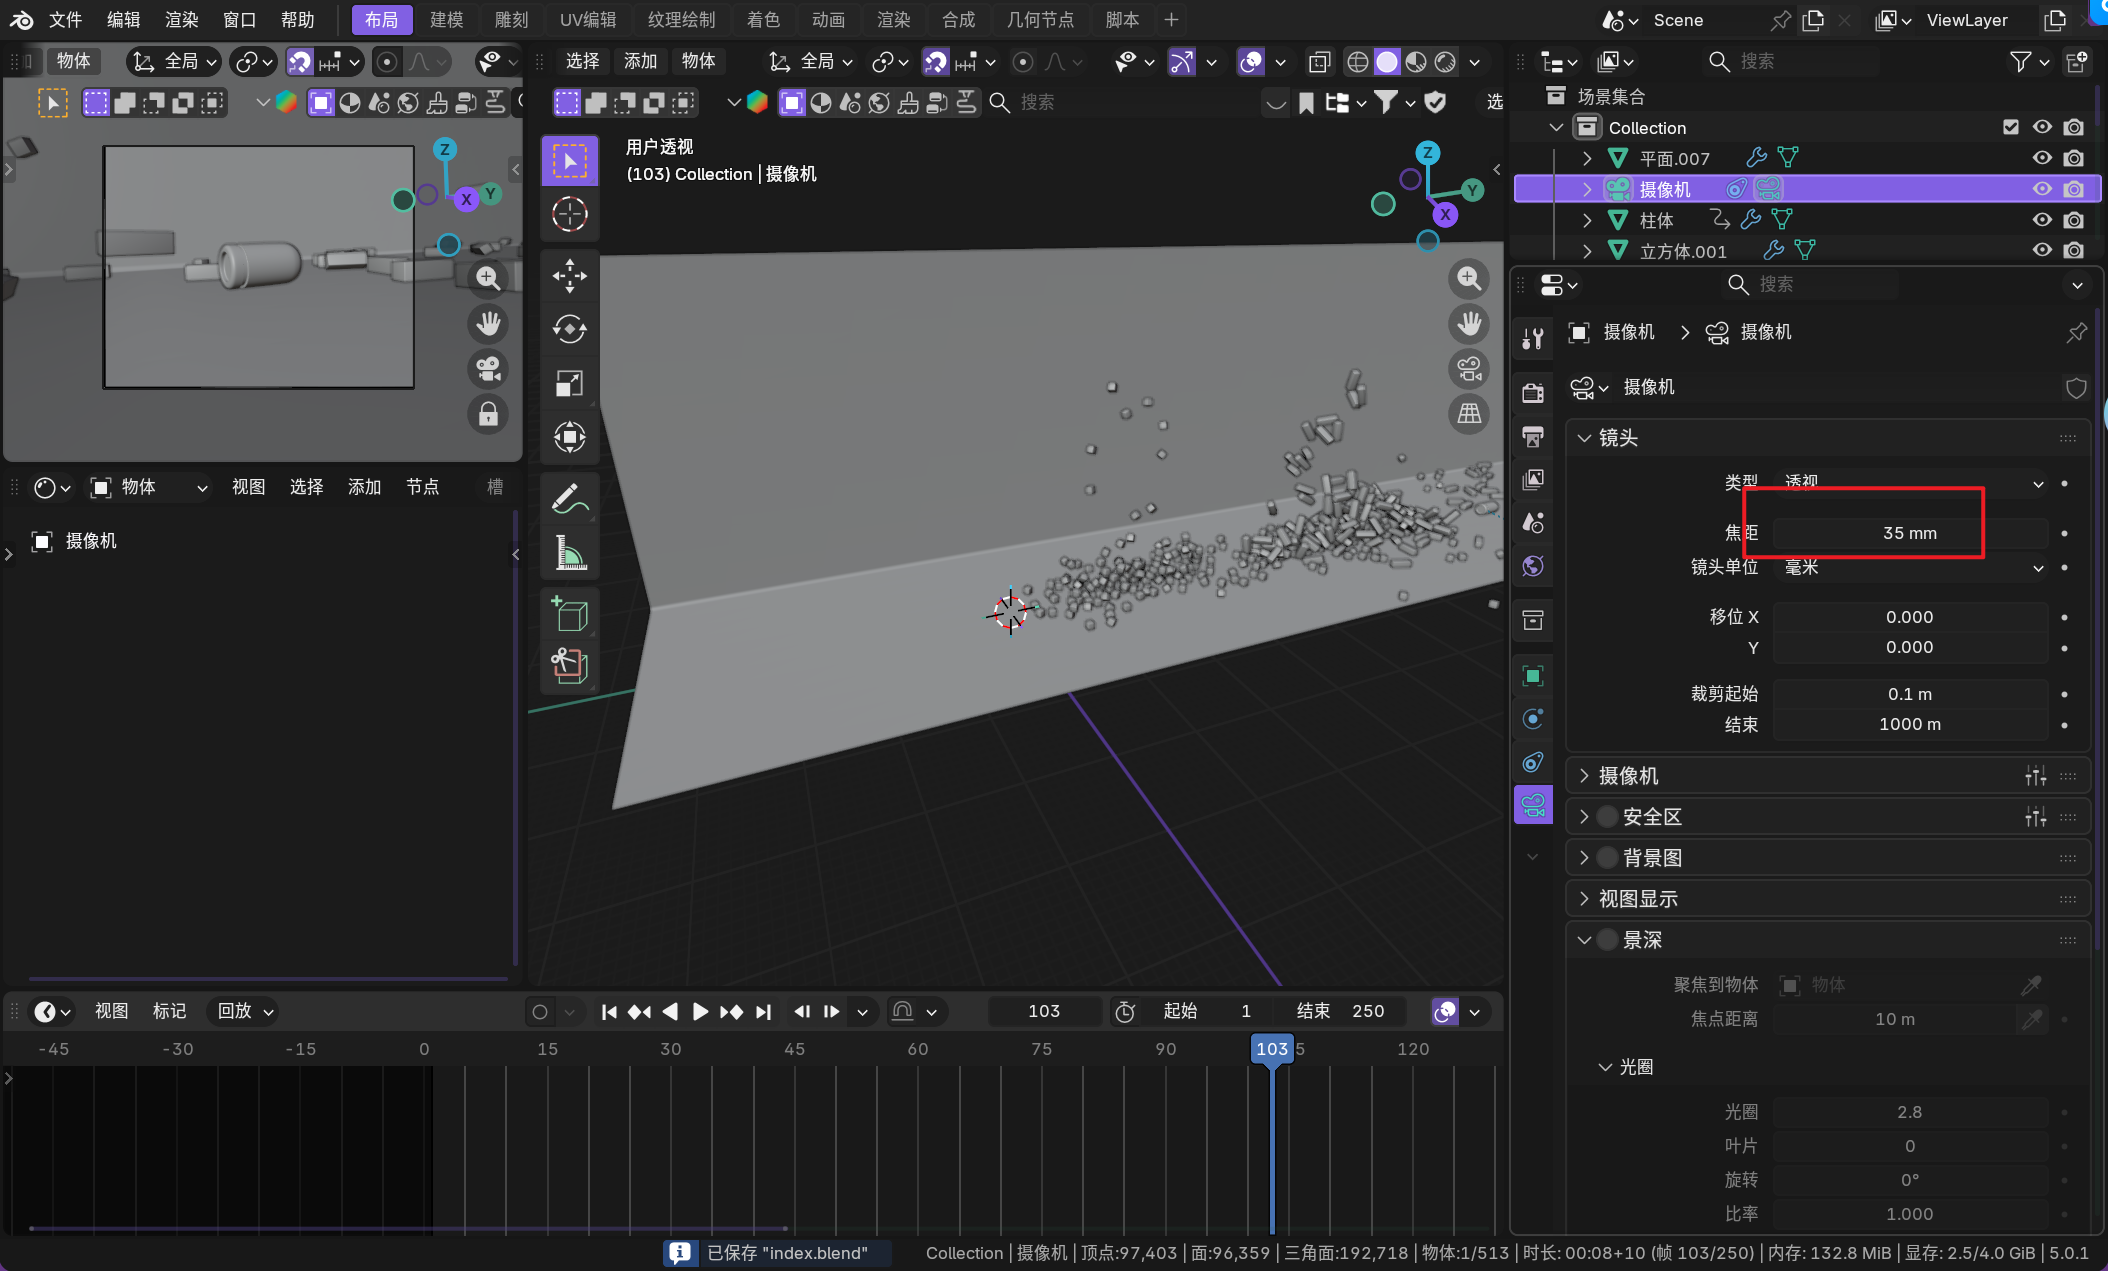The image size is (2108, 1271).
Task: Expand the 平面.007 tree item
Action: (1587, 158)
